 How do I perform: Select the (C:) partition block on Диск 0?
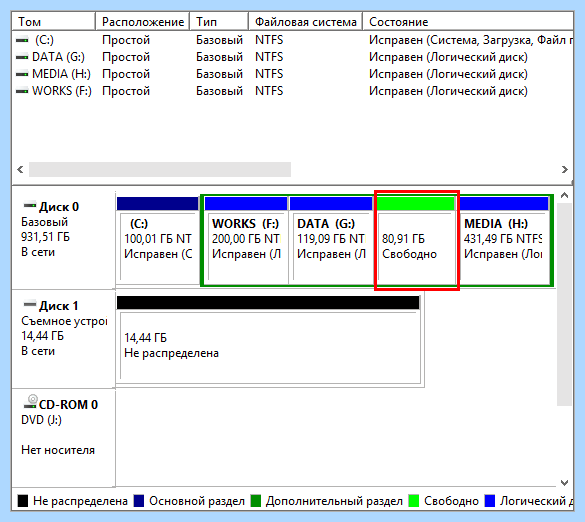[x=157, y=241]
